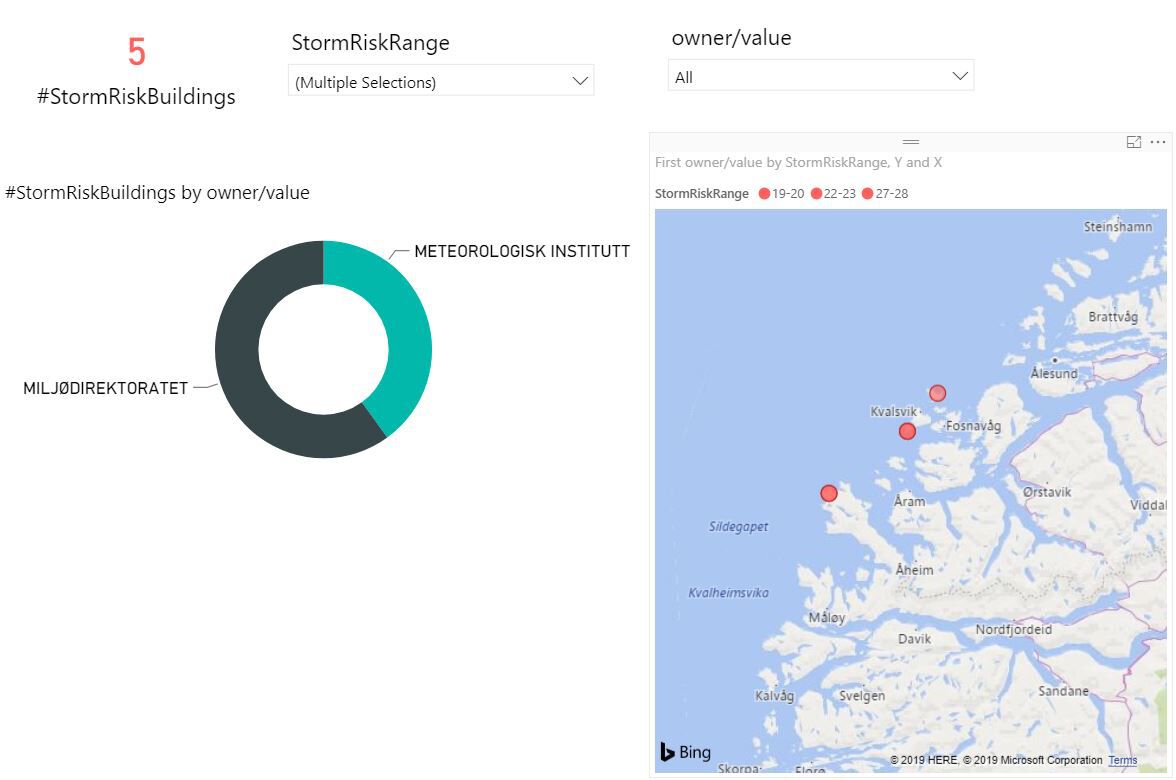Click the westernmost red map marker
Image resolution: width=1176 pixels, height=780 pixels.
(x=829, y=493)
